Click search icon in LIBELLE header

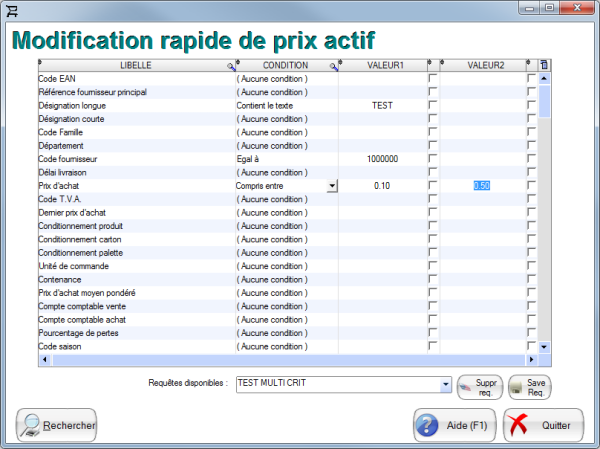pos(231,65)
